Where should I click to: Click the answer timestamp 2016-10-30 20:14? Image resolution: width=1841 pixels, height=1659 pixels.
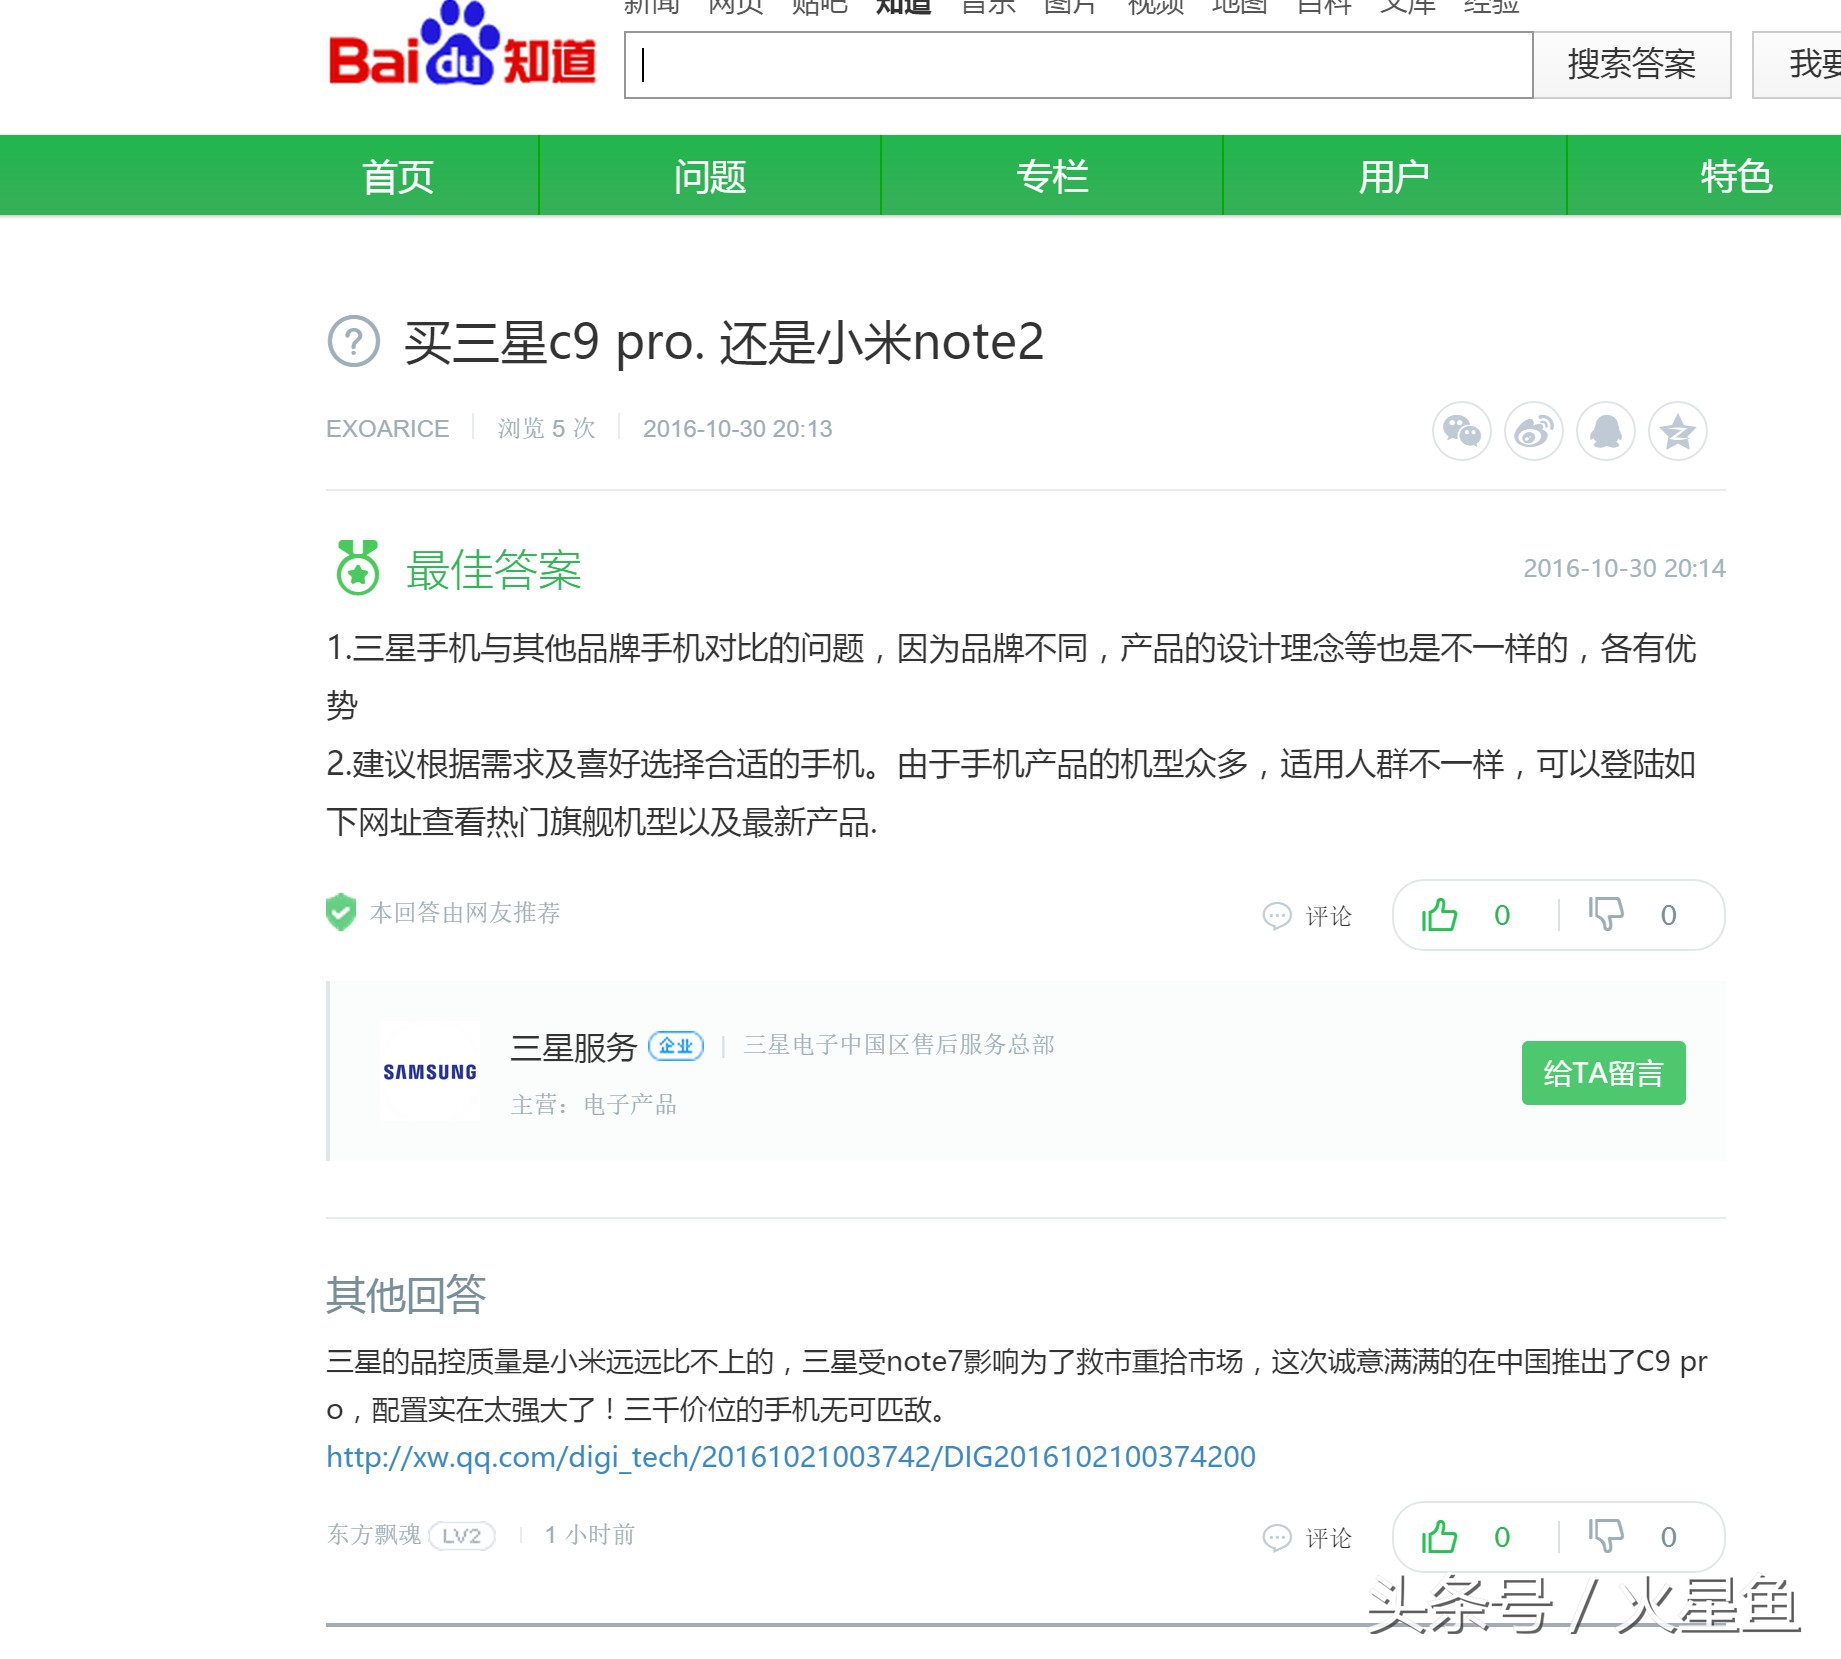[x=1624, y=569]
